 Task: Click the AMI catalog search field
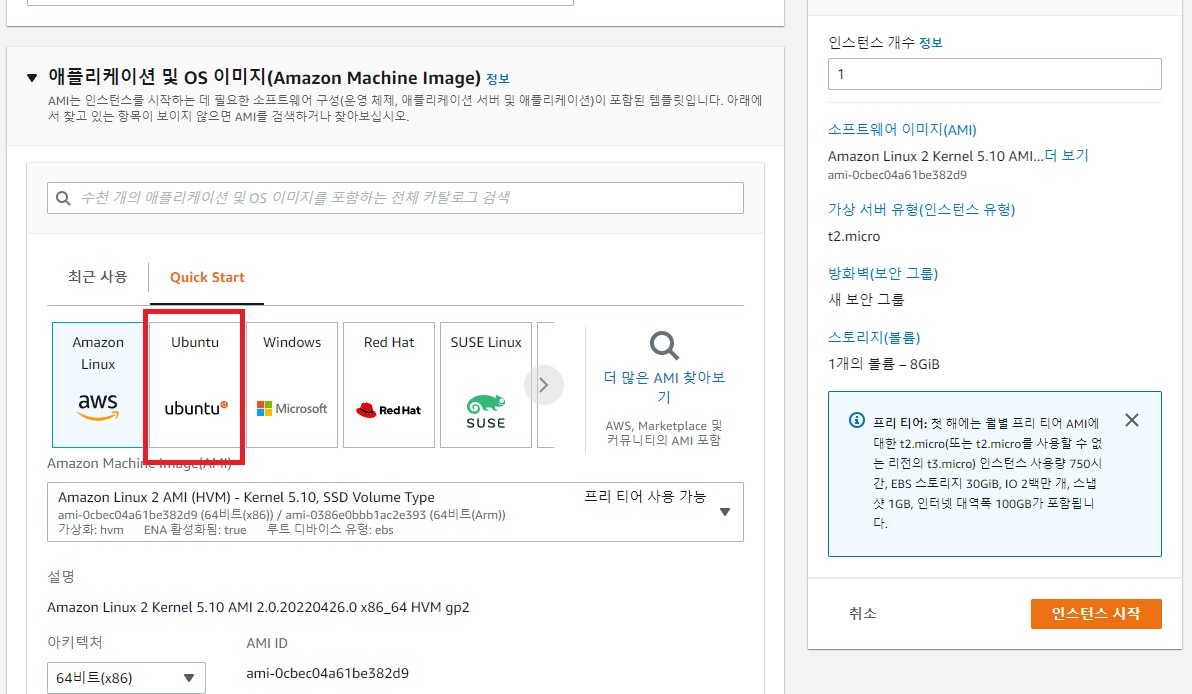click(x=395, y=198)
